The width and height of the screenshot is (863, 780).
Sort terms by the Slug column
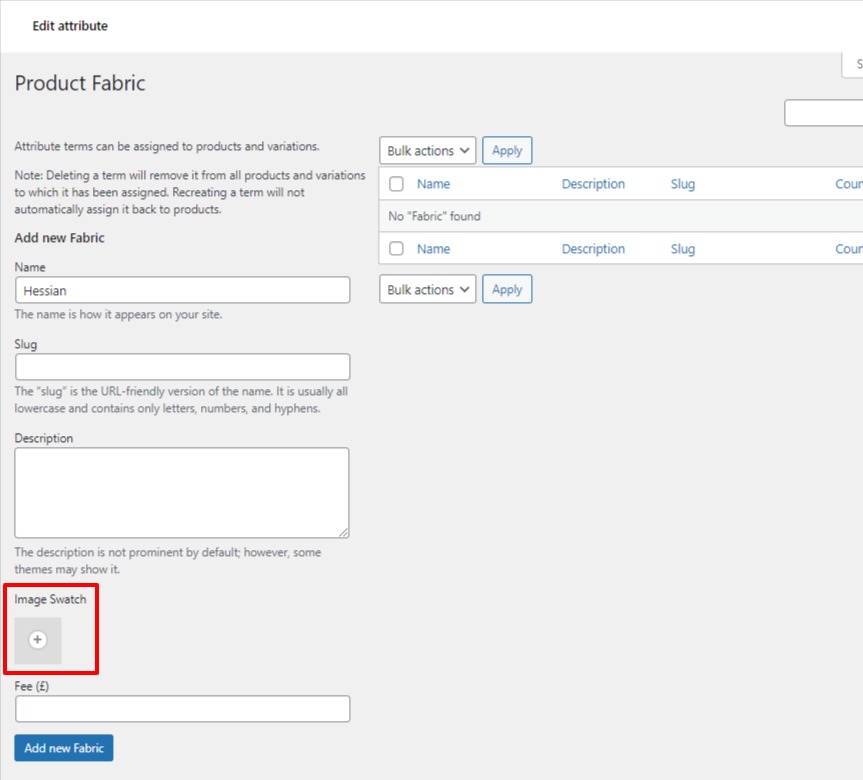point(682,184)
